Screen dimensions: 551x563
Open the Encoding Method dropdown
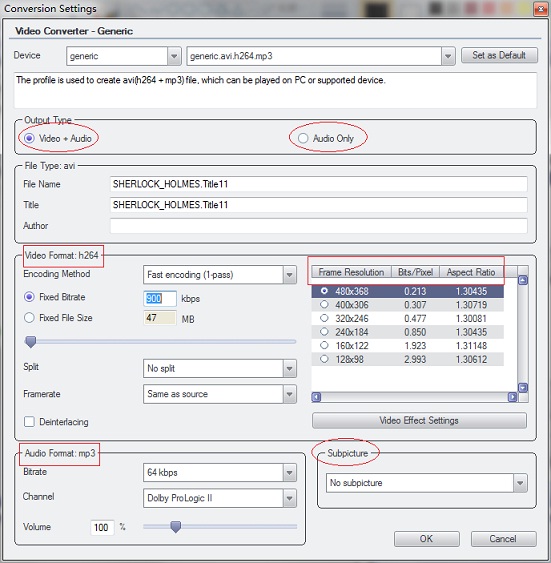[289, 275]
